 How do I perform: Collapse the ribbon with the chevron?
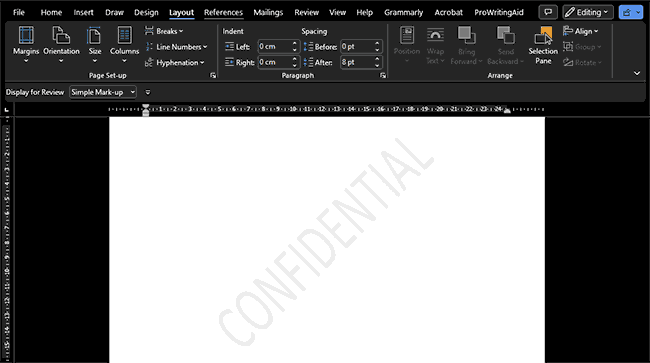[637, 73]
